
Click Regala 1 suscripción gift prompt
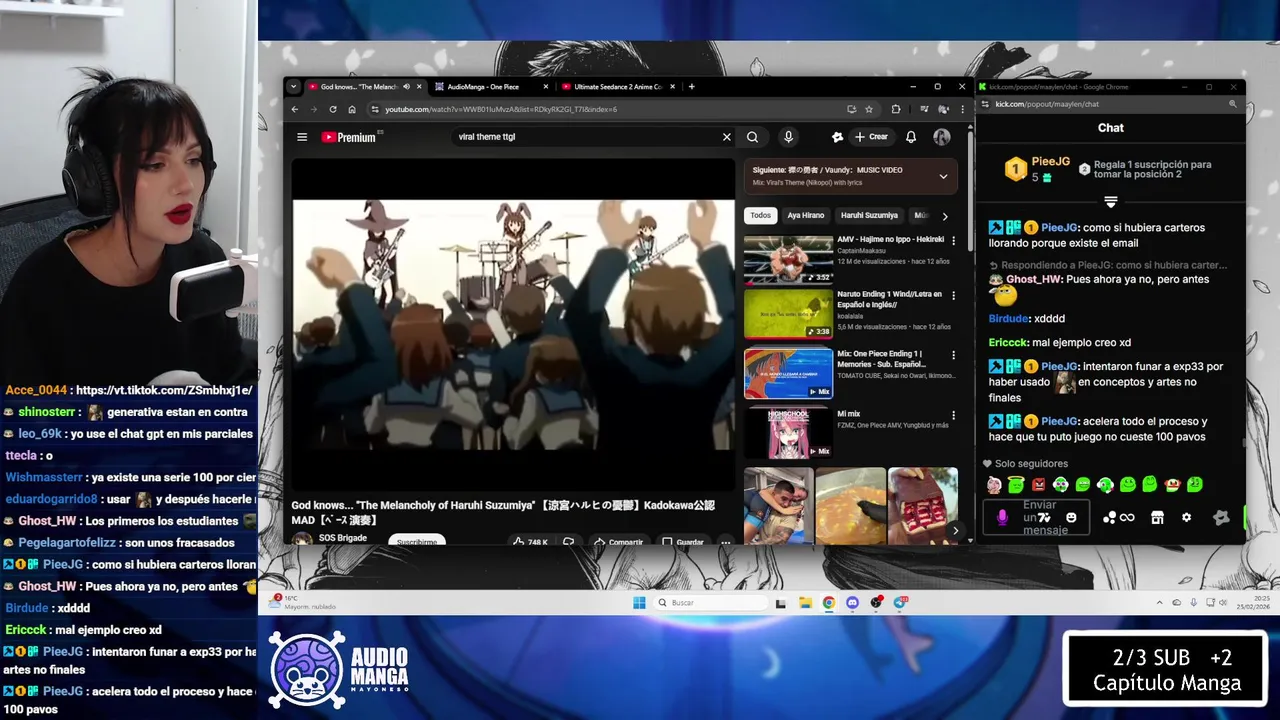tap(1145, 169)
